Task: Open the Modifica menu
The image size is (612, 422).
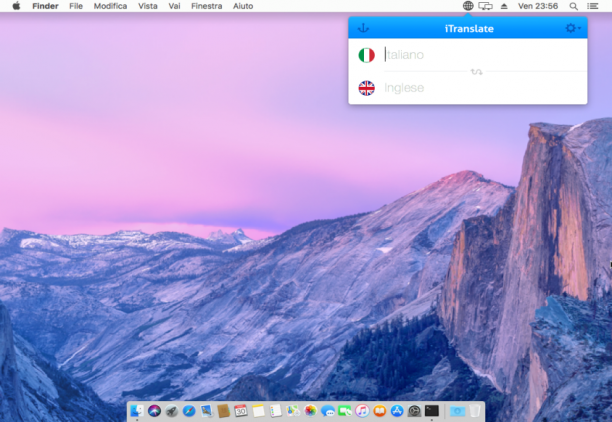Action: pyautogui.click(x=110, y=6)
